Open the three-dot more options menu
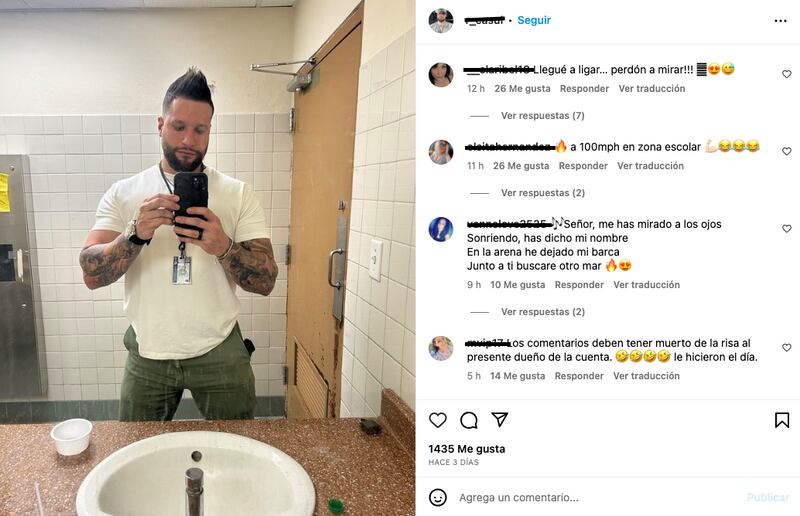 pos(780,21)
